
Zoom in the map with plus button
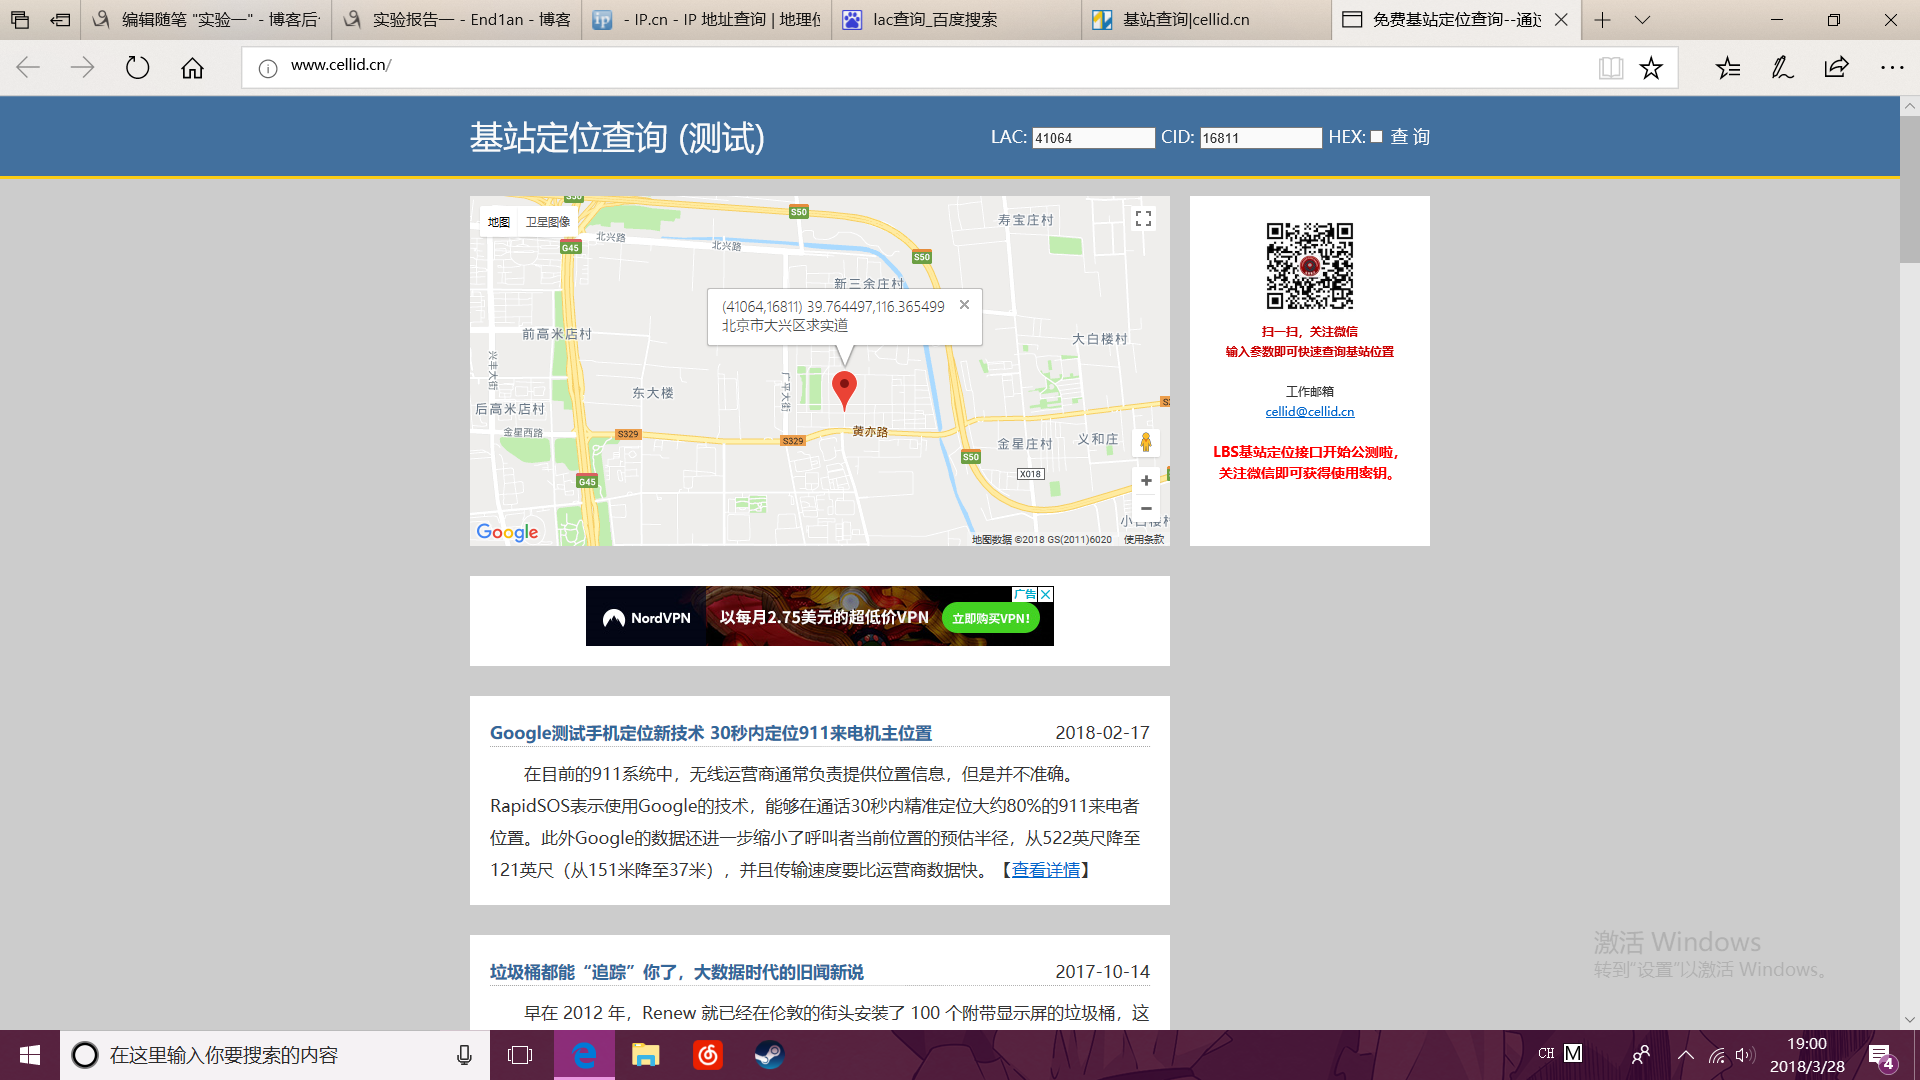1146,481
